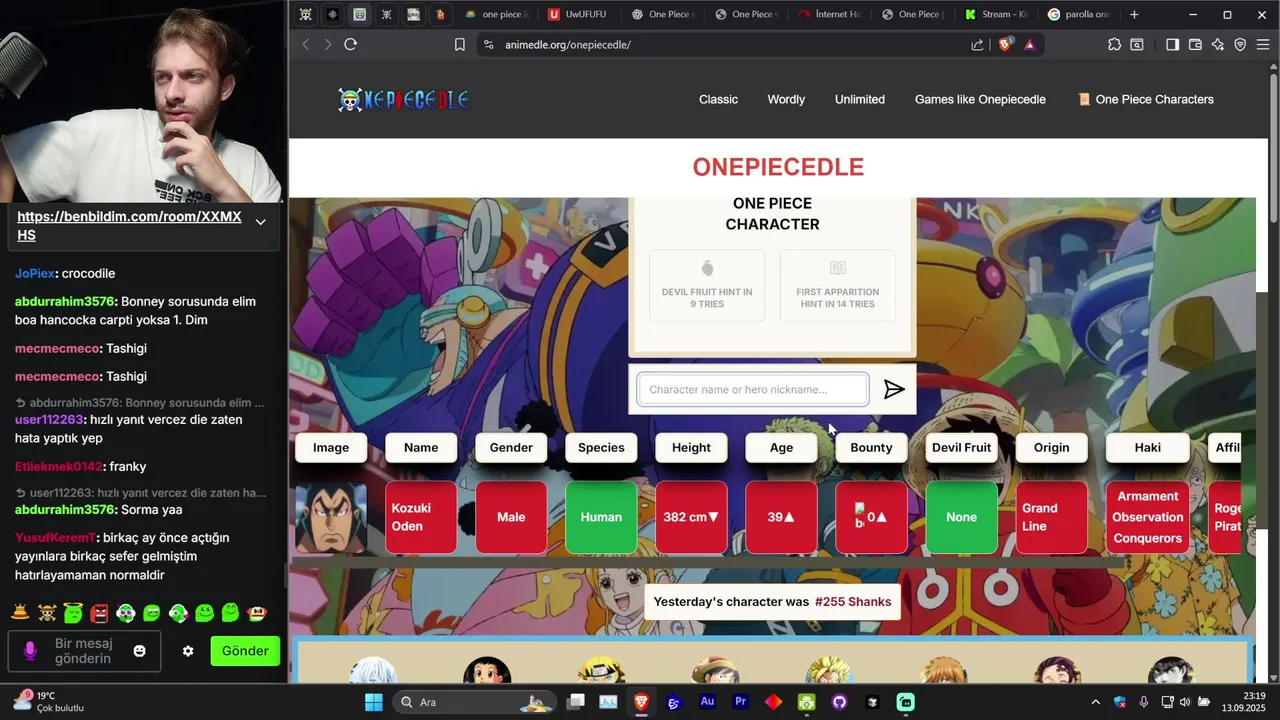The width and height of the screenshot is (1280, 720).
Task: Open chat settings gear icon
Action: coord(188,651)
